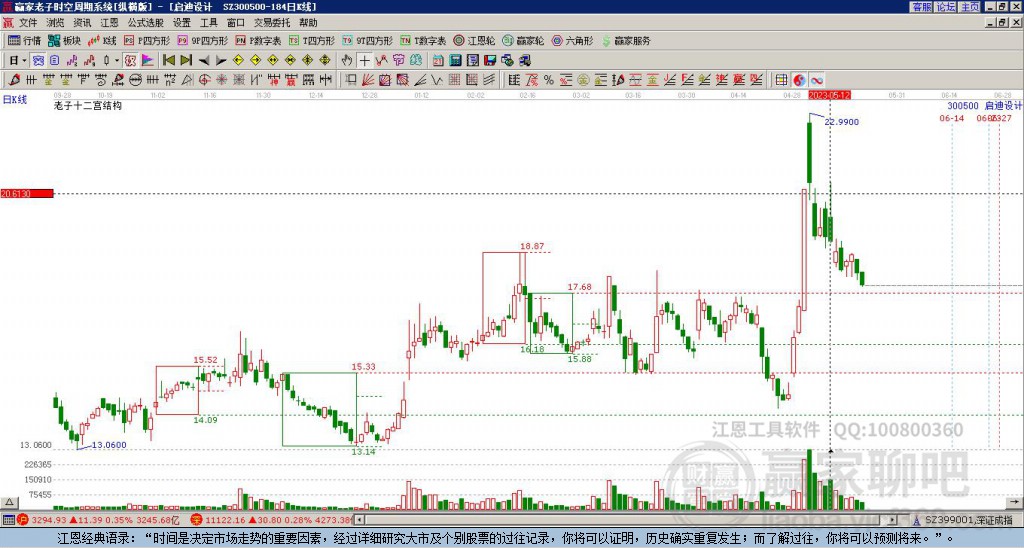Toggle the infinity wave icon
The width and height of the screenshot is (1024, 548).
tap(817, 80)
